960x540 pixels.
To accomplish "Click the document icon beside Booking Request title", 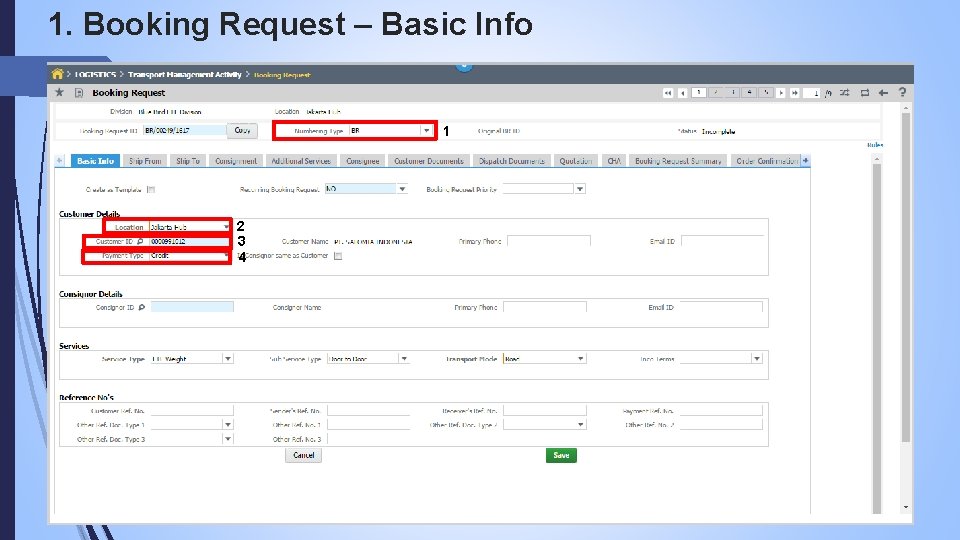I will [x=79, y=92].
